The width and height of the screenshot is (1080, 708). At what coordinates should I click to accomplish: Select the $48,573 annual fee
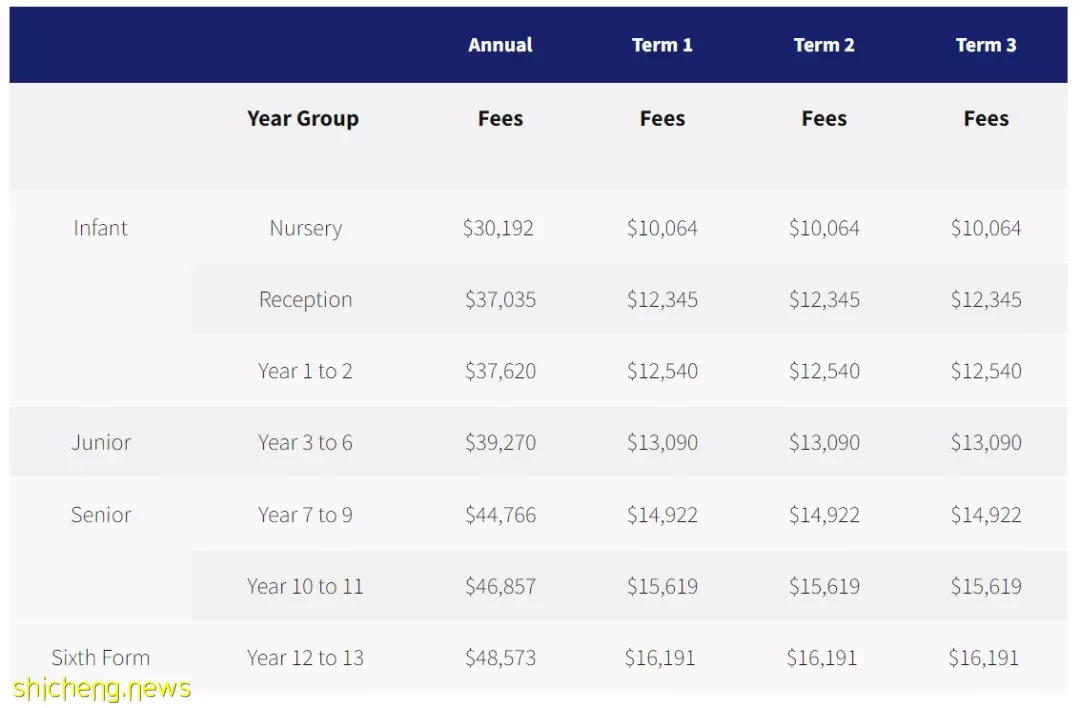coord(500,658)
